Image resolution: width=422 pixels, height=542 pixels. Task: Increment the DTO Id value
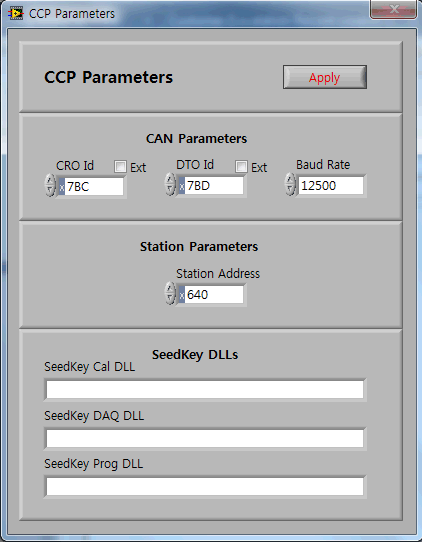(x=170, y=180)
